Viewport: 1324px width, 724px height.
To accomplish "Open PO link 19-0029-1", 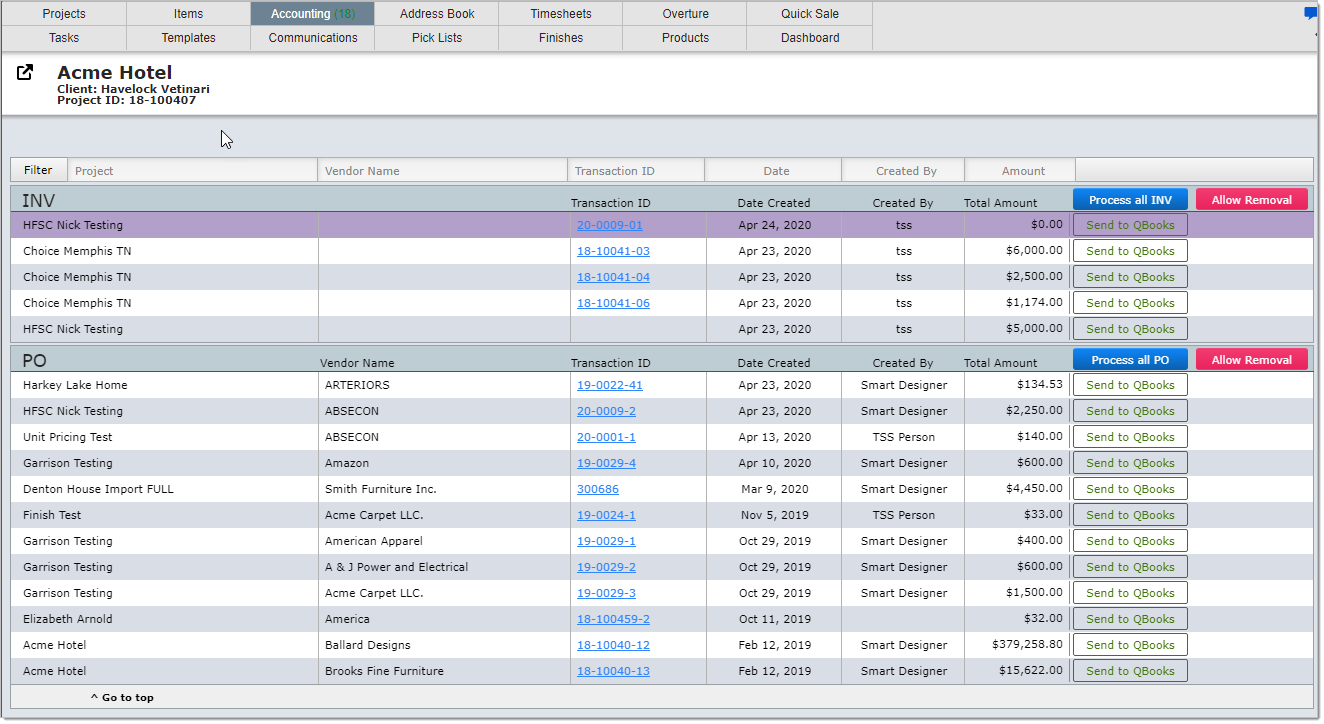I will pyautogui.click(x=606, y=541).
